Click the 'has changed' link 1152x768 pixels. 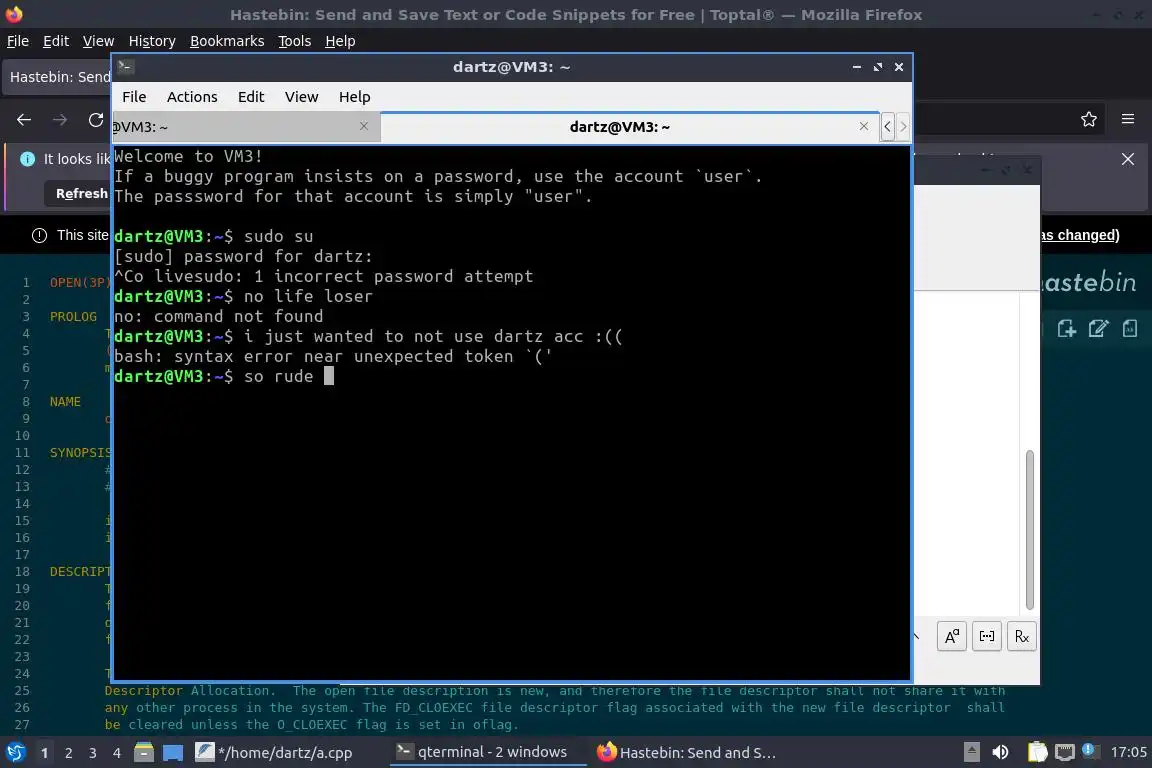(1079, 235)
